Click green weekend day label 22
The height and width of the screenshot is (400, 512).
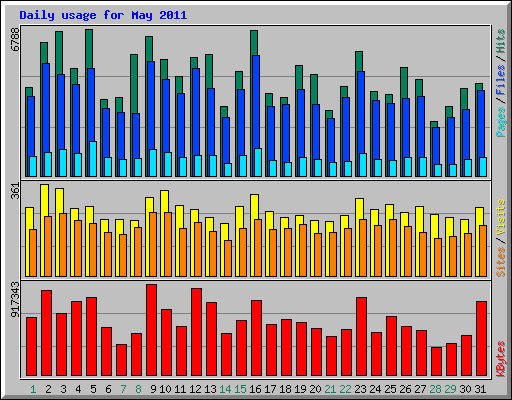click(345, 389)
